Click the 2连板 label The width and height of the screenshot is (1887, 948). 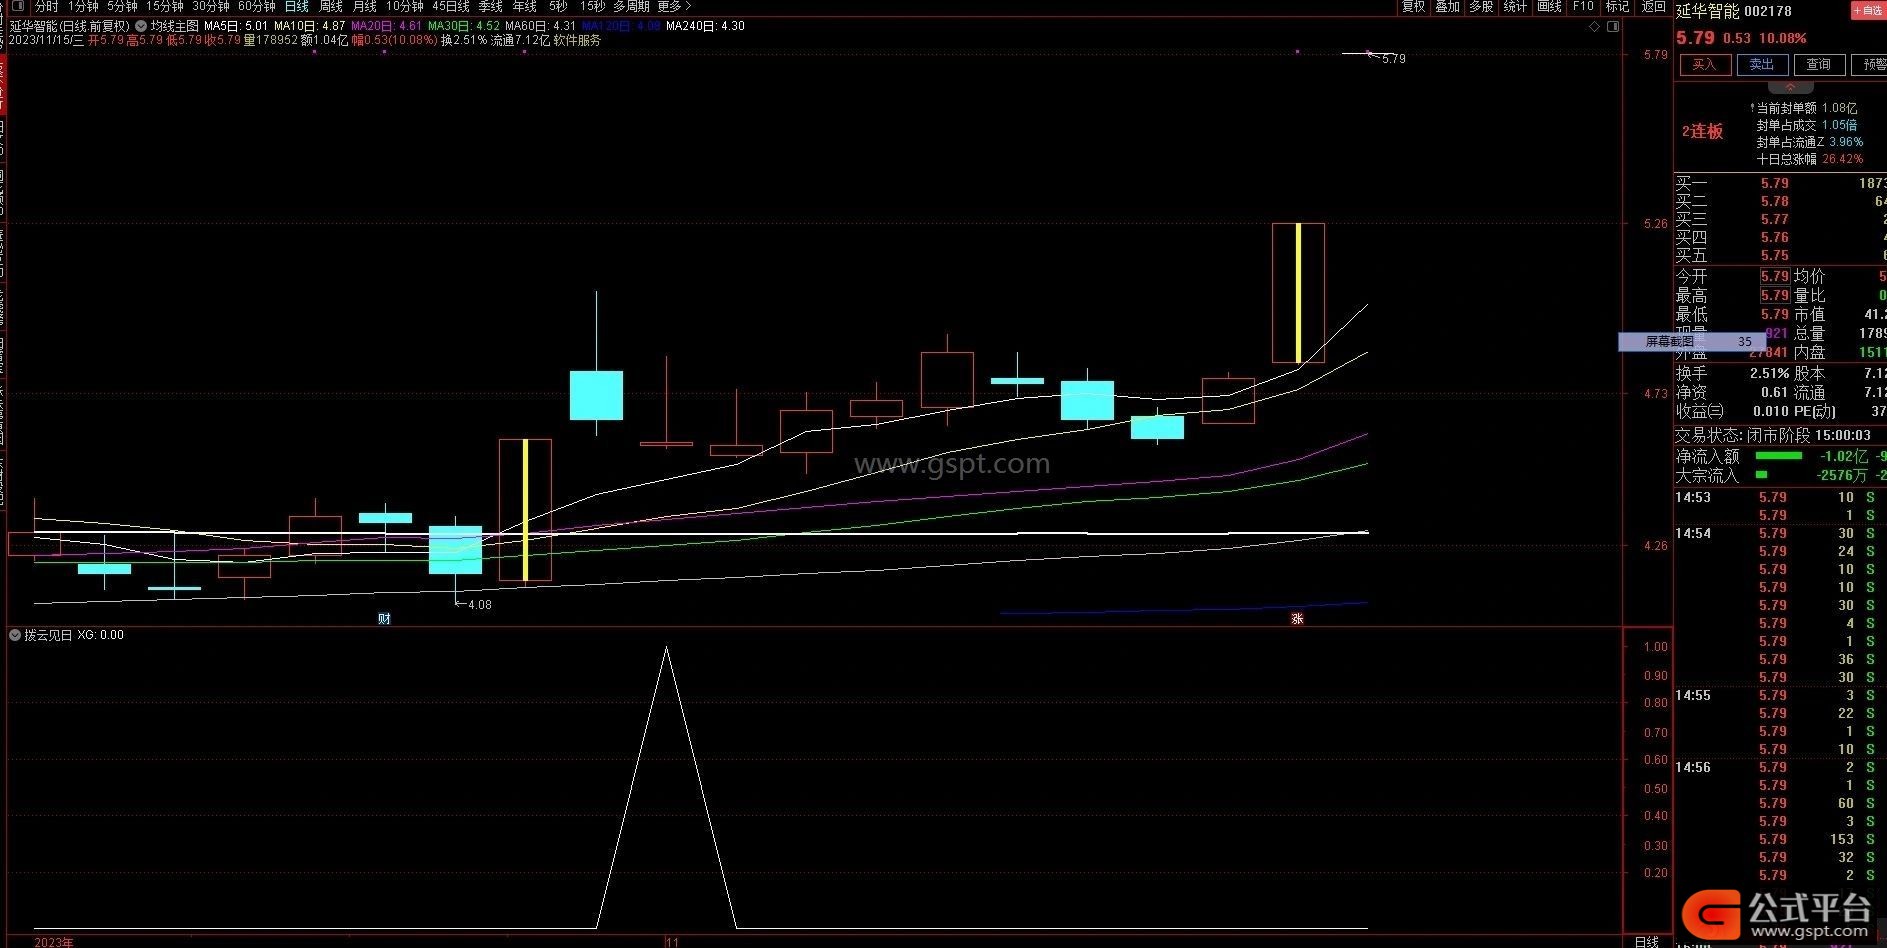click(x=1702, y=131)
